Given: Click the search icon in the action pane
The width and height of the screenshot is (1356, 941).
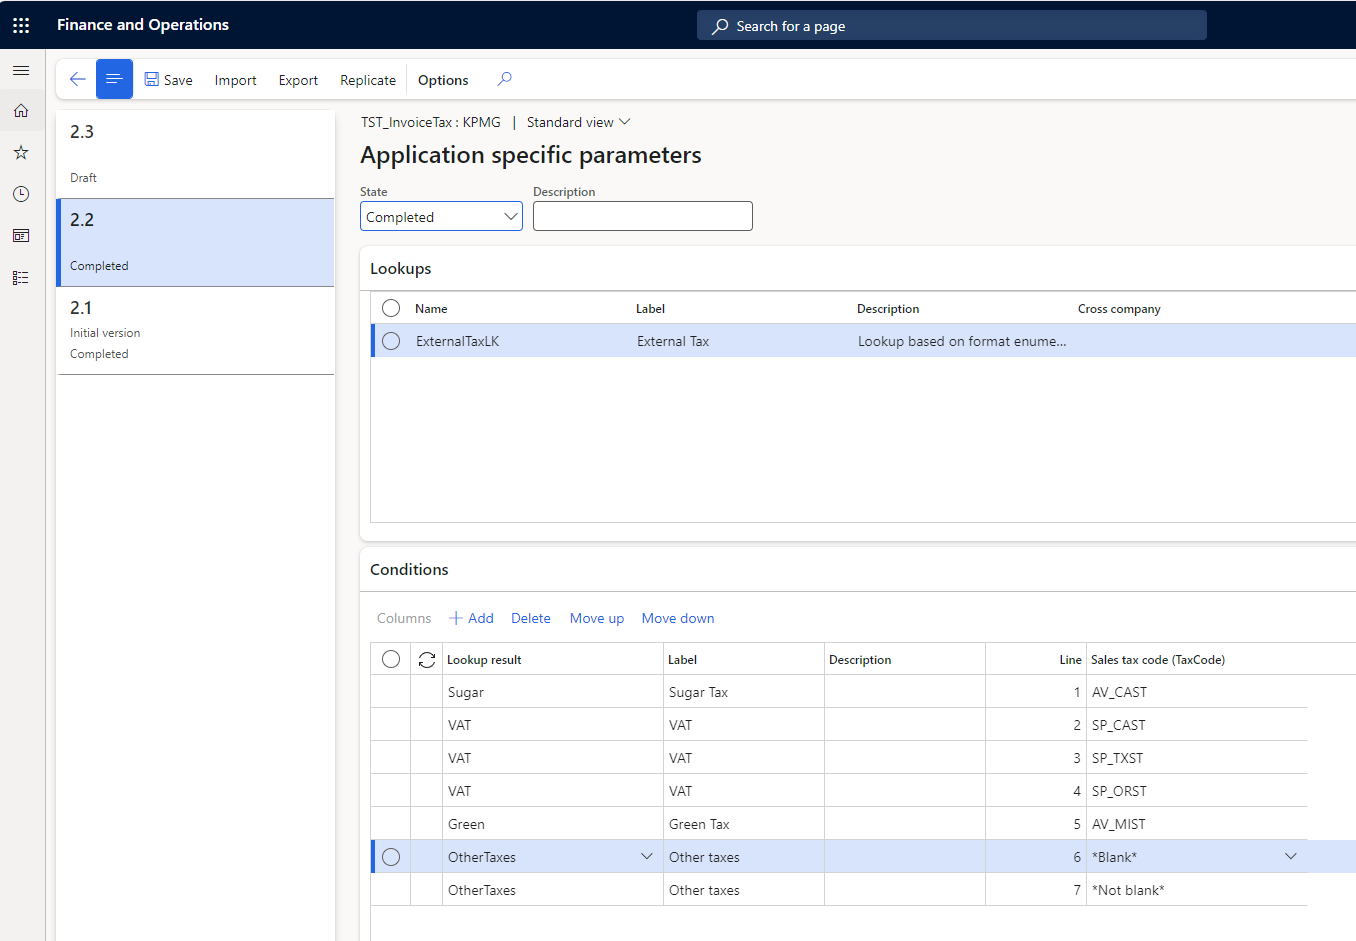Looking at the screenshot, I should click(504, 79).
